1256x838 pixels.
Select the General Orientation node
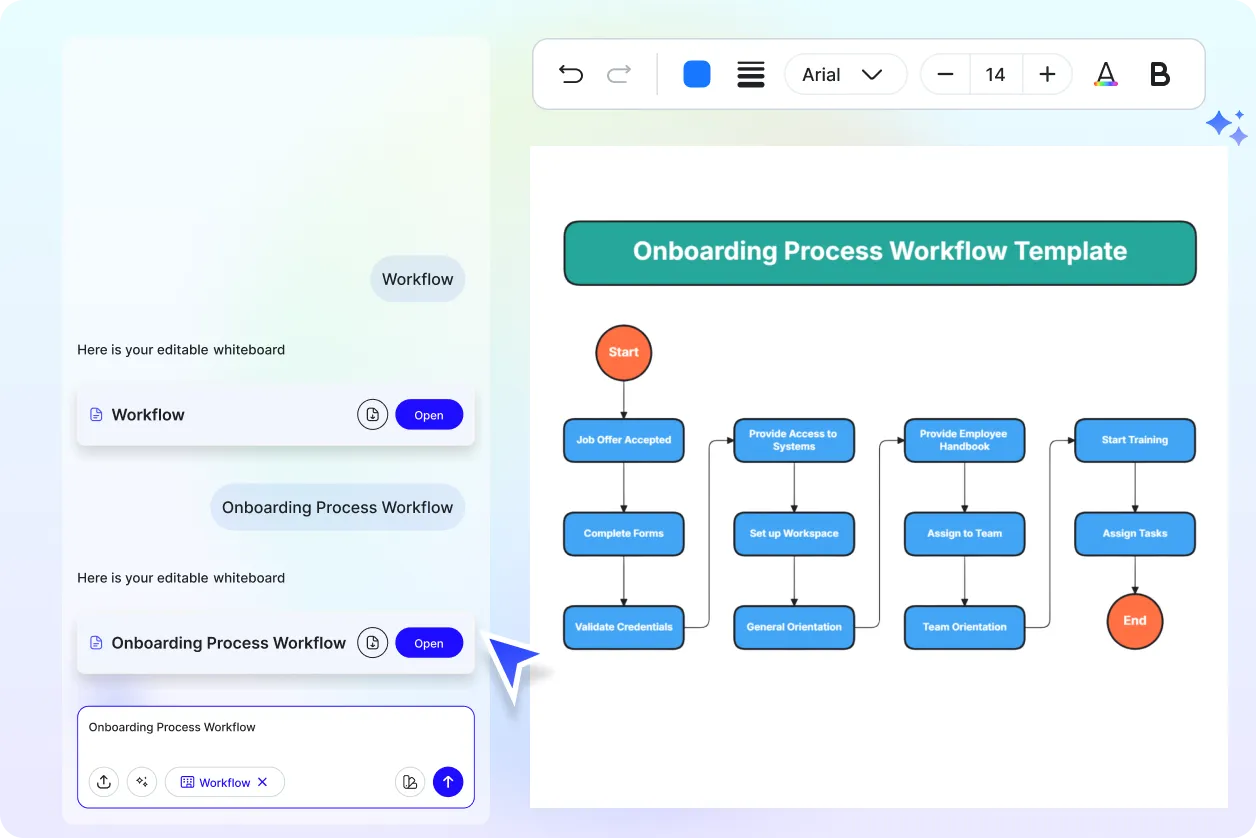(794, 627)
